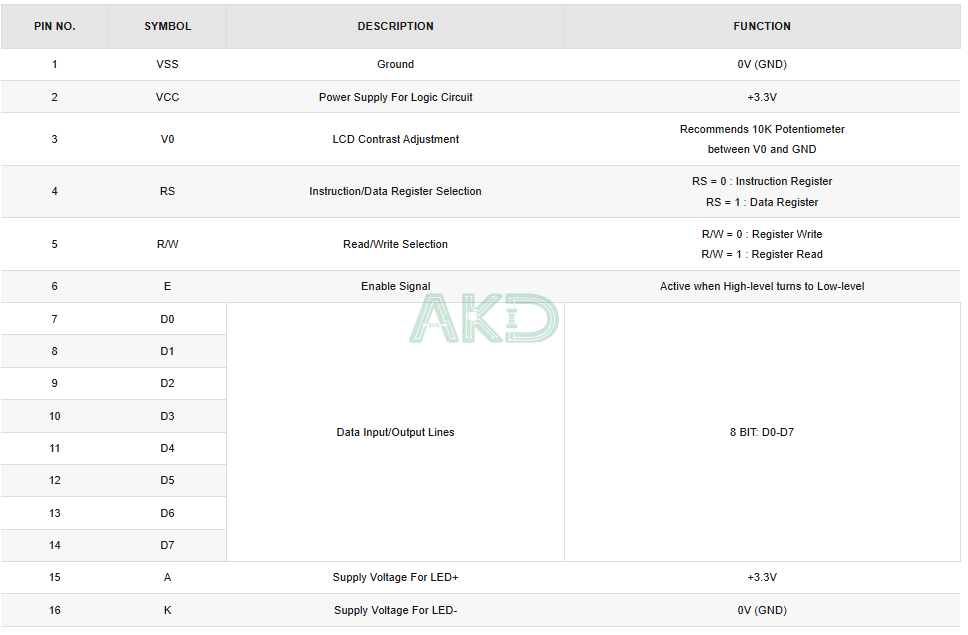
Task: Select pin number 16 cell
Action: click(x=55, y=610)
